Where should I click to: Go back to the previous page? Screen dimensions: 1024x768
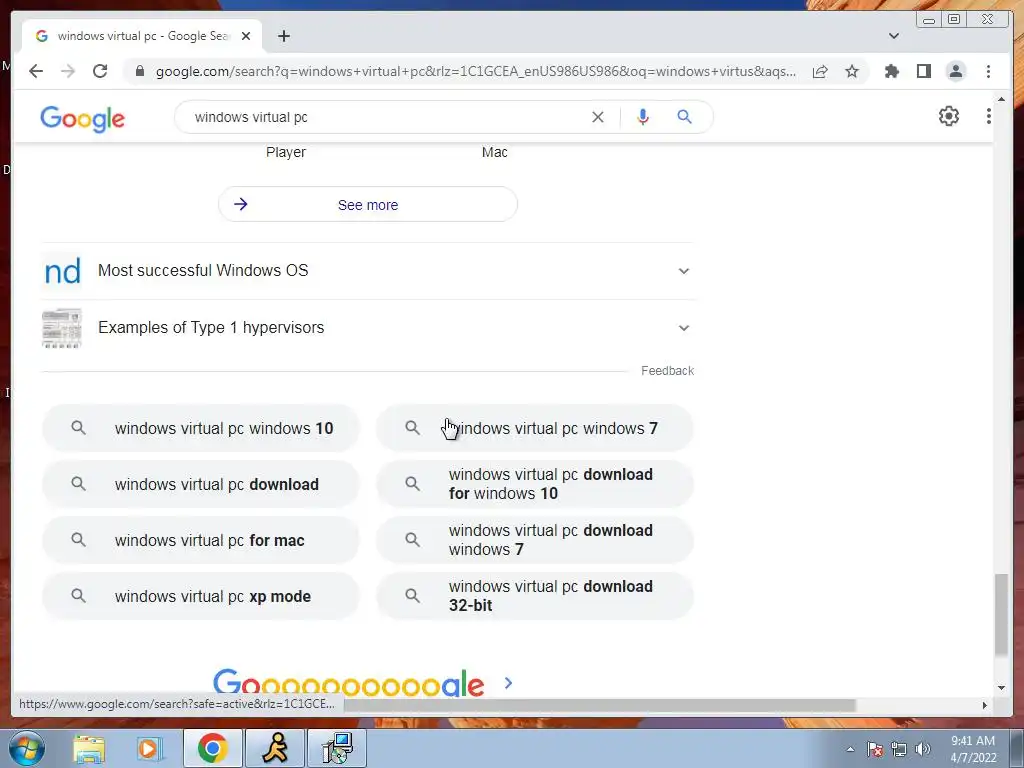coord(36,71)
